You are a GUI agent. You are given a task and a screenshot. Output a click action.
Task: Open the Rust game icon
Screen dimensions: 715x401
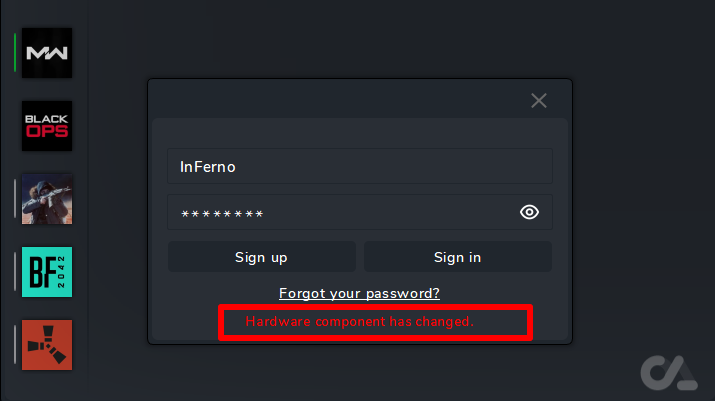tap(47, 345)
